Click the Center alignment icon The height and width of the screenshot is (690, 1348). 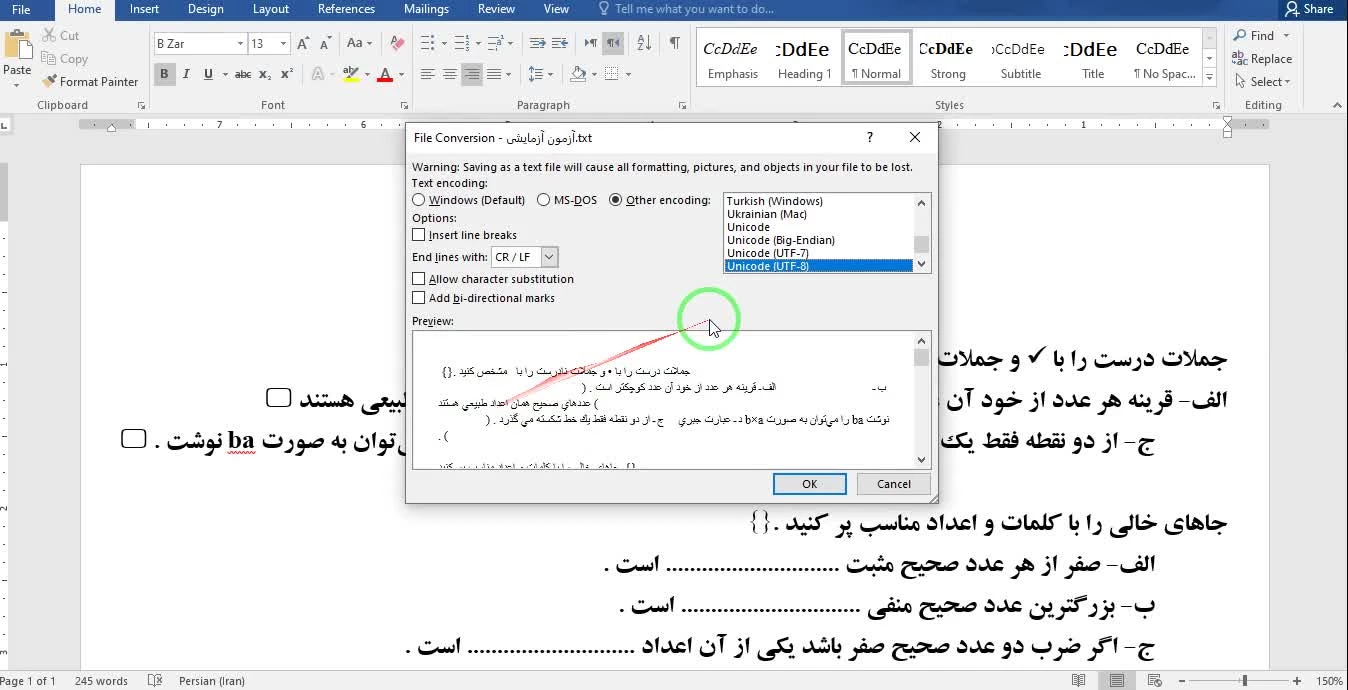click(450, 74)
